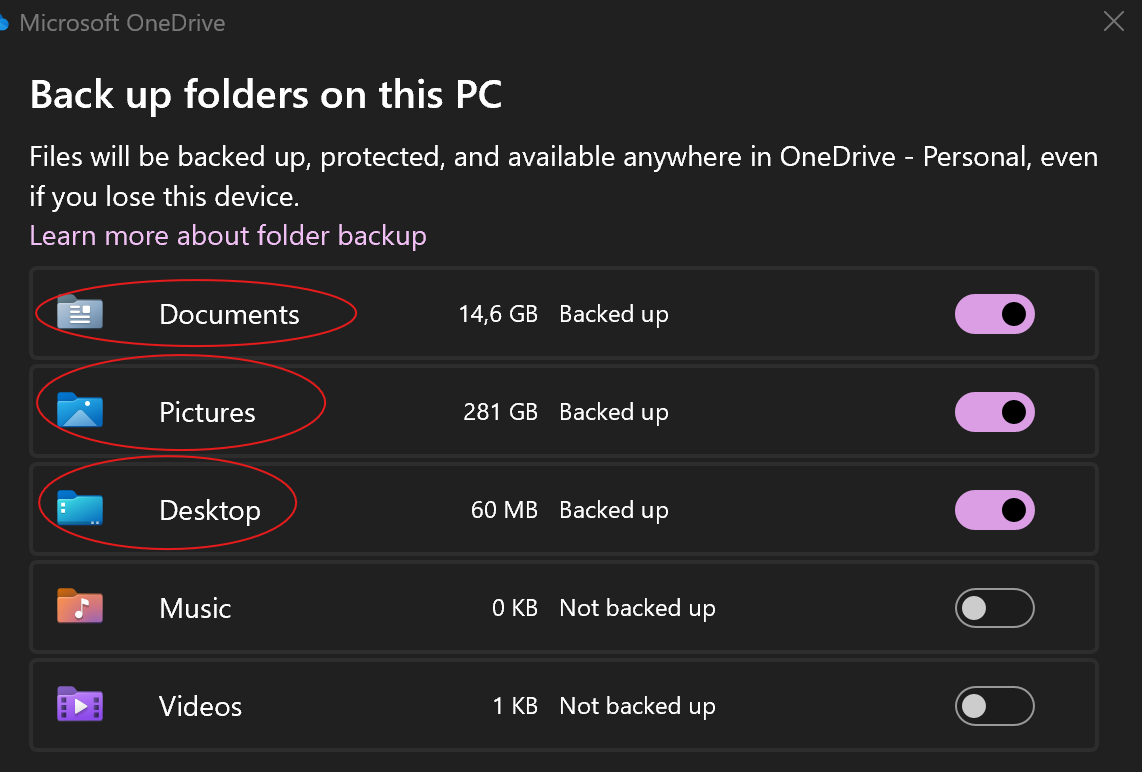
Task: Click the Documents folder icon
Action: [80, 314]
